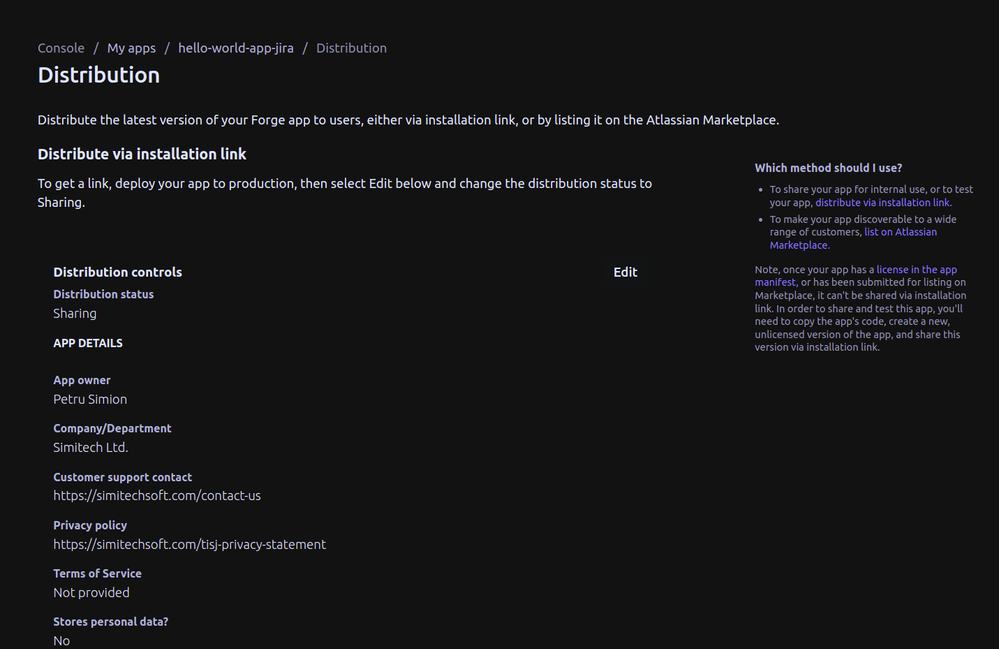Click 'No' under Stores personal data
This screenshot has width=999, height=649.
click(61, 640)
